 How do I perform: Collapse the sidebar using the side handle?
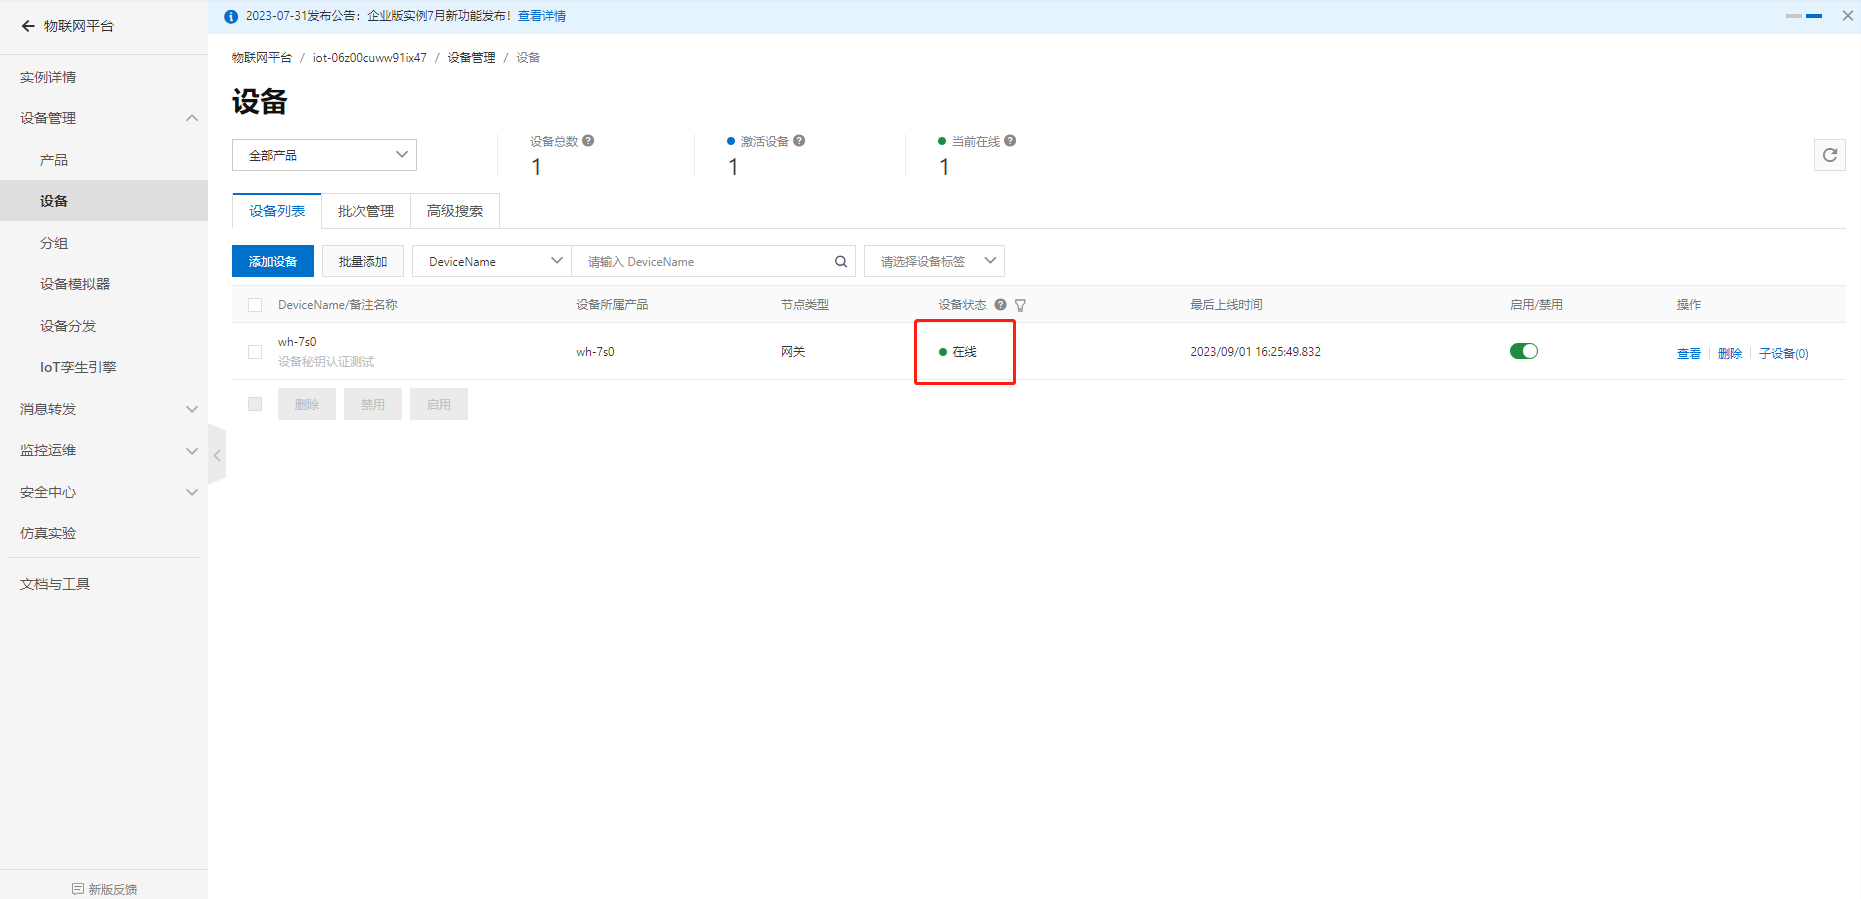click(217, 454)
